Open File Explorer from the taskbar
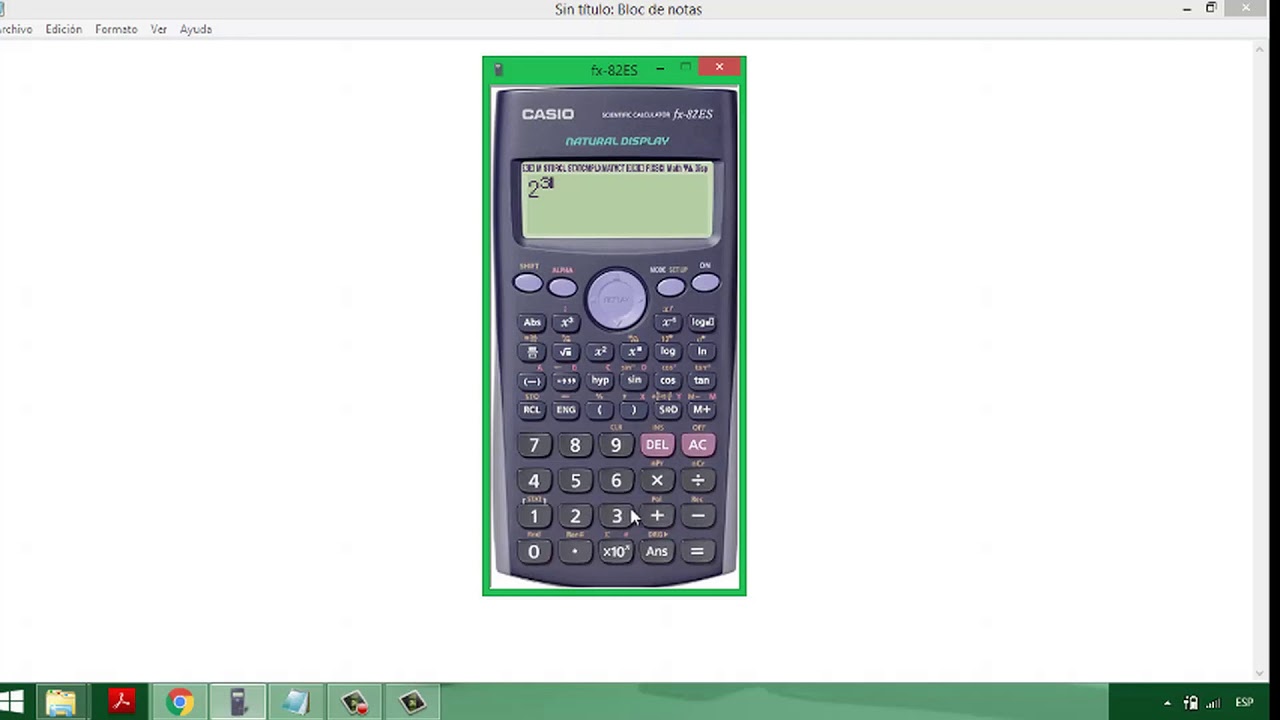 point(61,702)
